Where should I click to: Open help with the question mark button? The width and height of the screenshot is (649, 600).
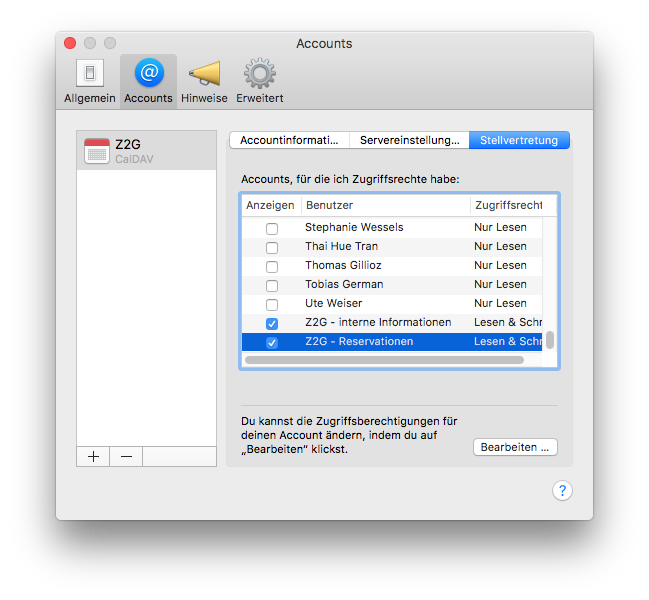[562, 490]
